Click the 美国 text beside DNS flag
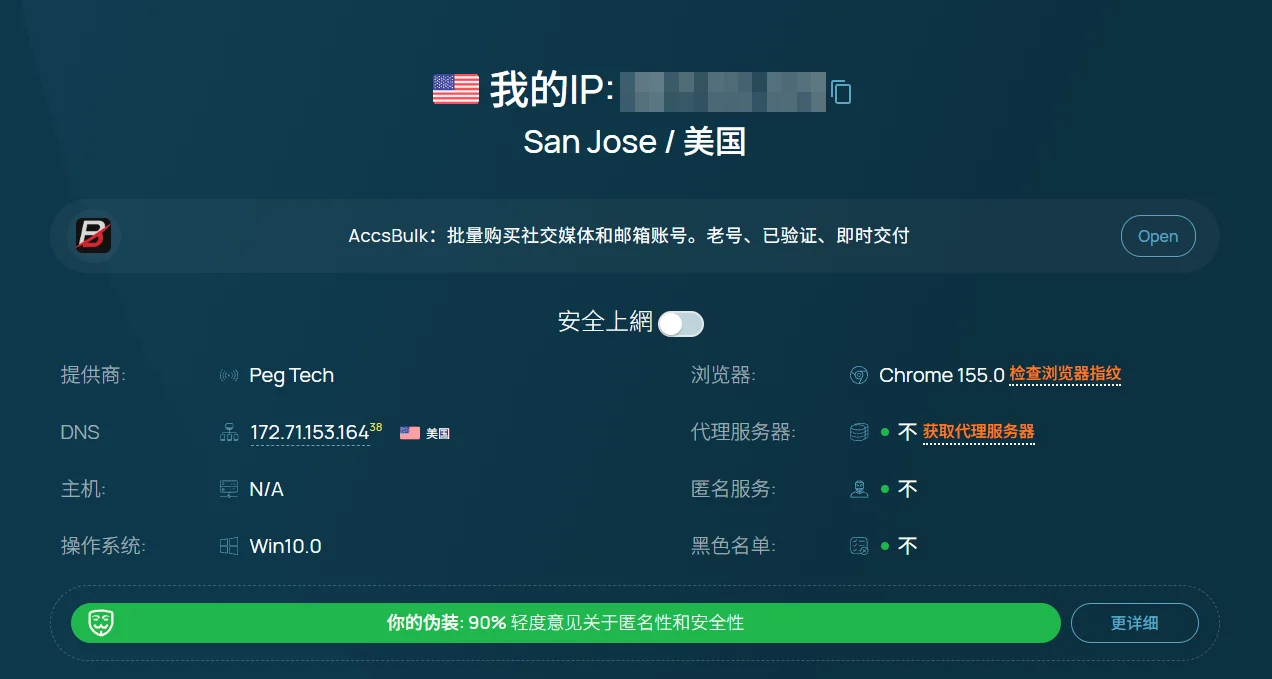The height and width of the screenshot is (679, 1272). [438, 434]
